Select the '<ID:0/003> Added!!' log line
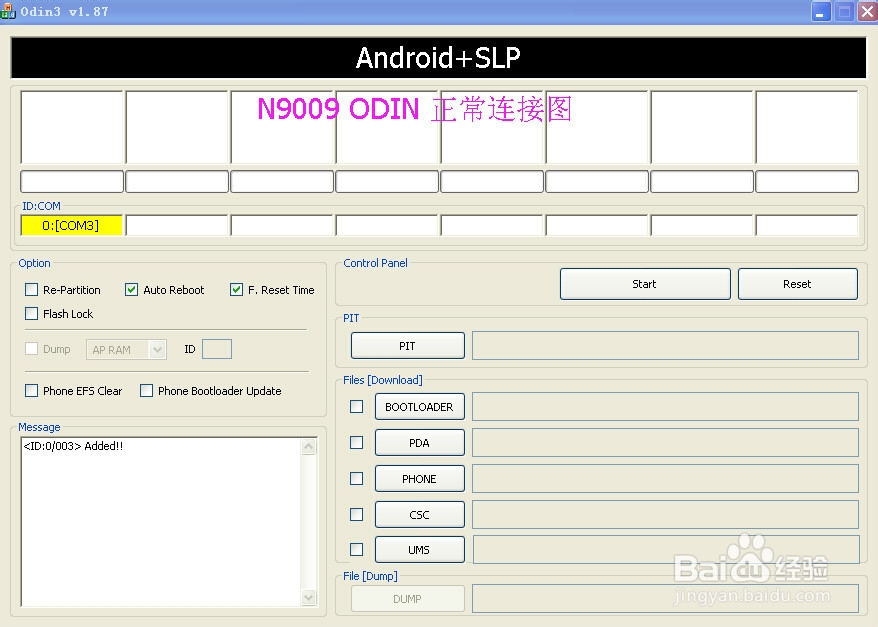878x627 pixels. [73, 446]
